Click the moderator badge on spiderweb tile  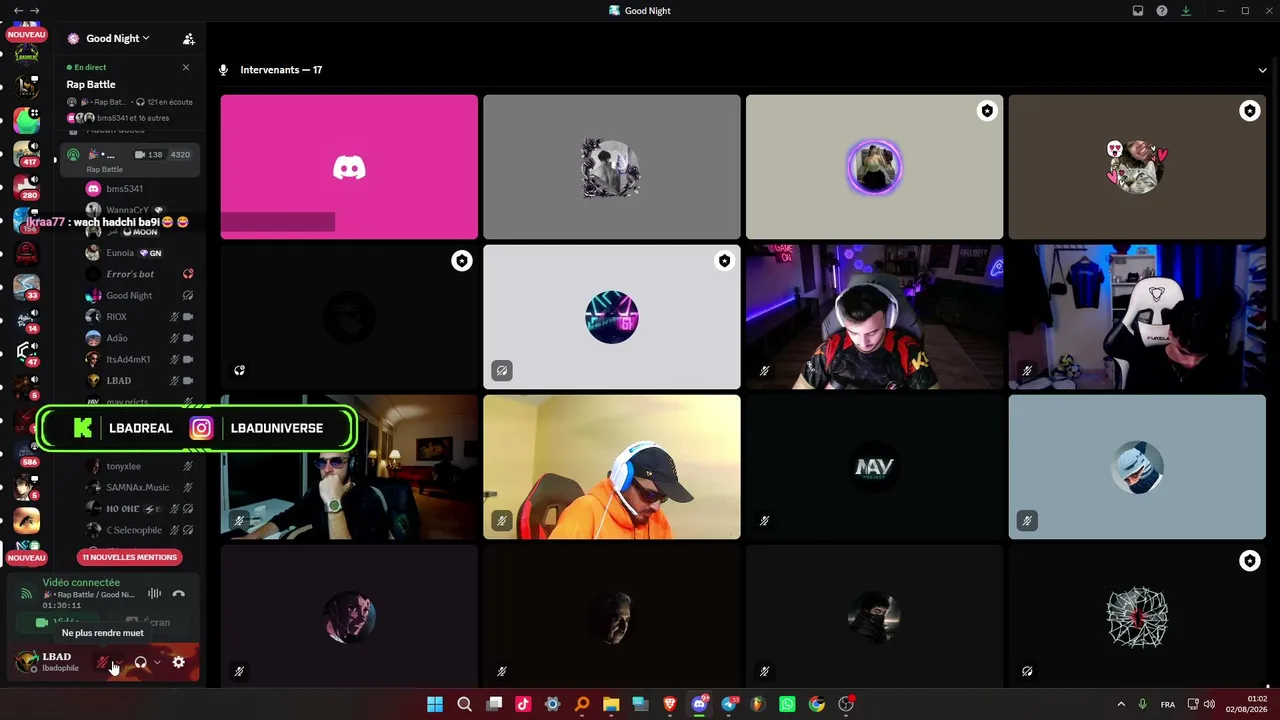click(1249, 561)
